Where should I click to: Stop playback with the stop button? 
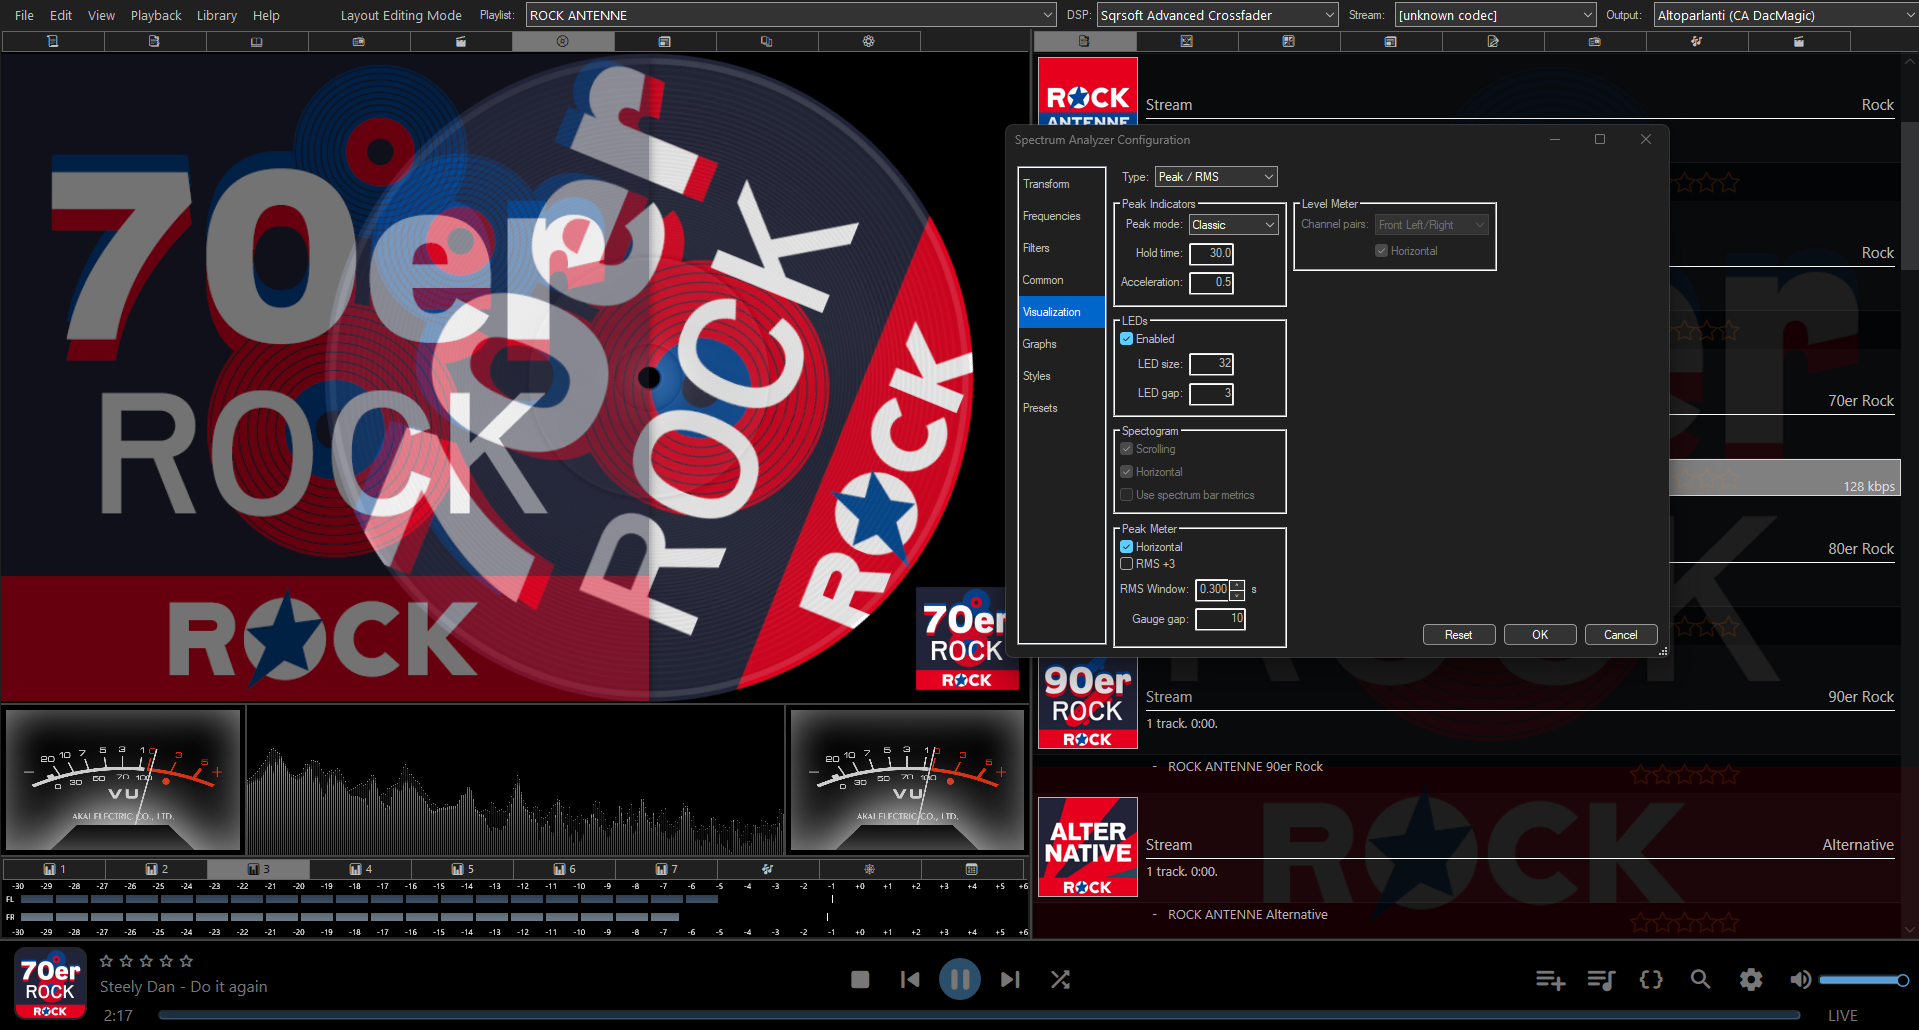tap(860, 980)
